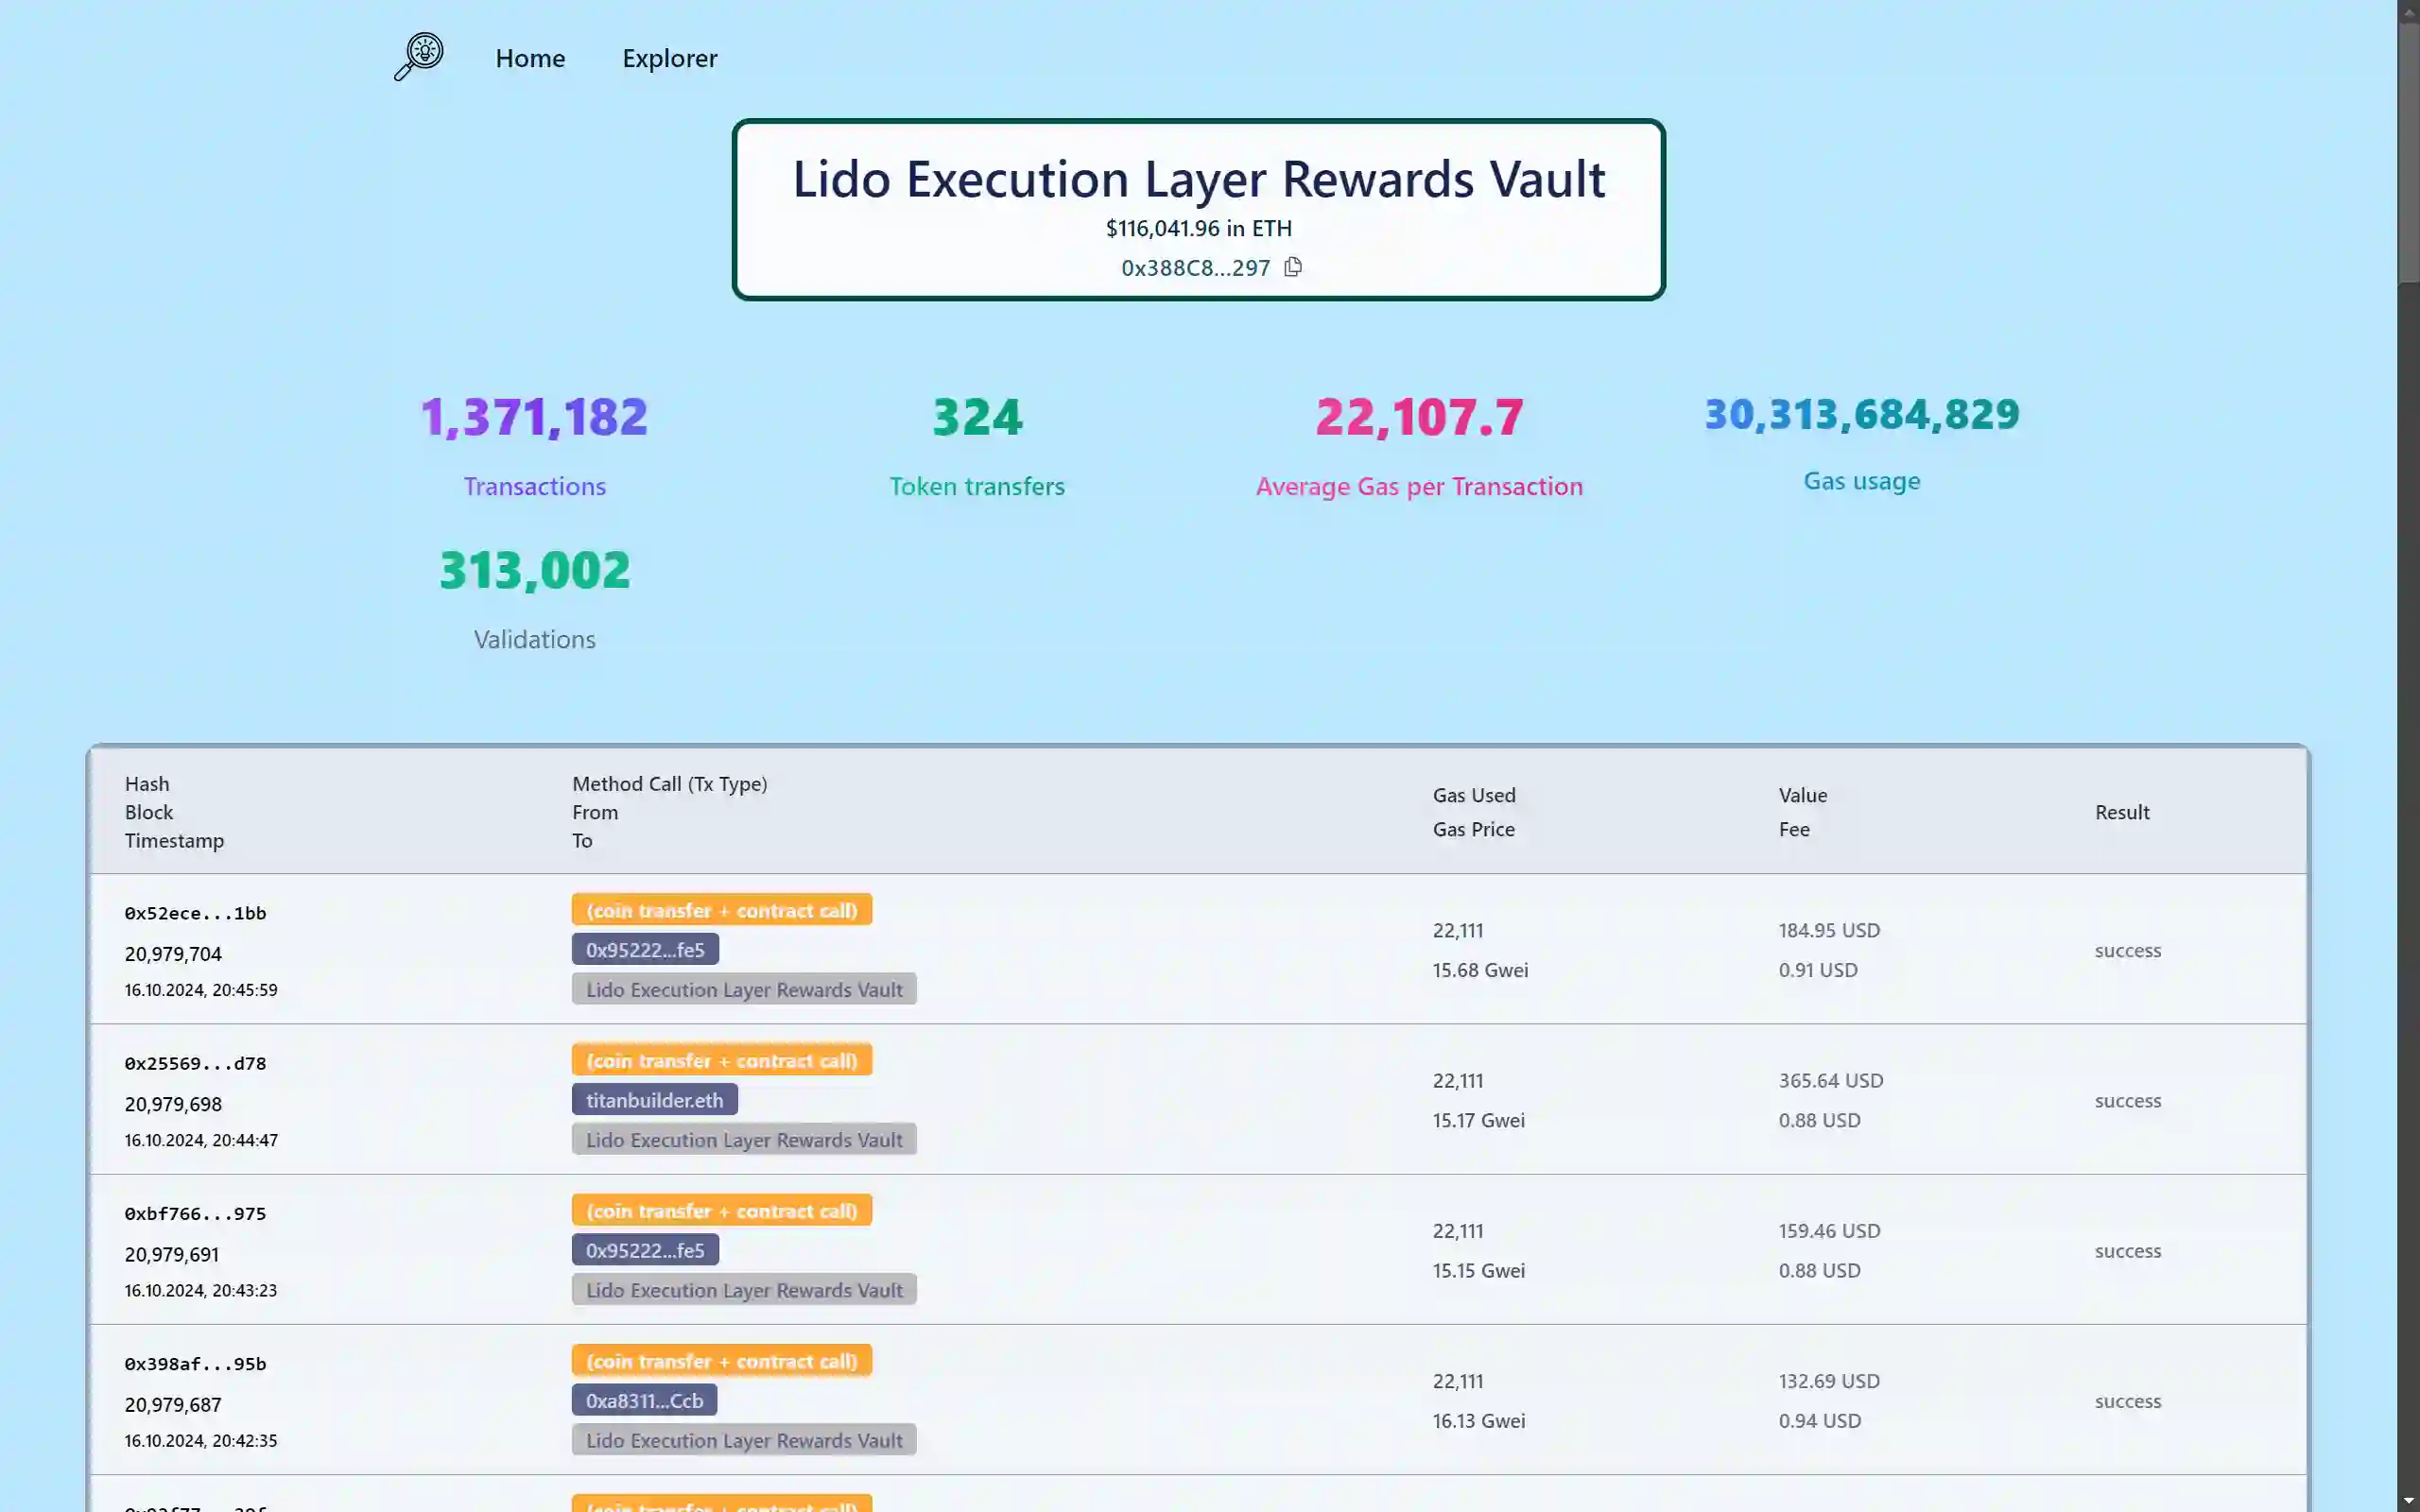Click the 22,107.7 average gas value
The image size is (2420, 1512).
point(1419,417)
